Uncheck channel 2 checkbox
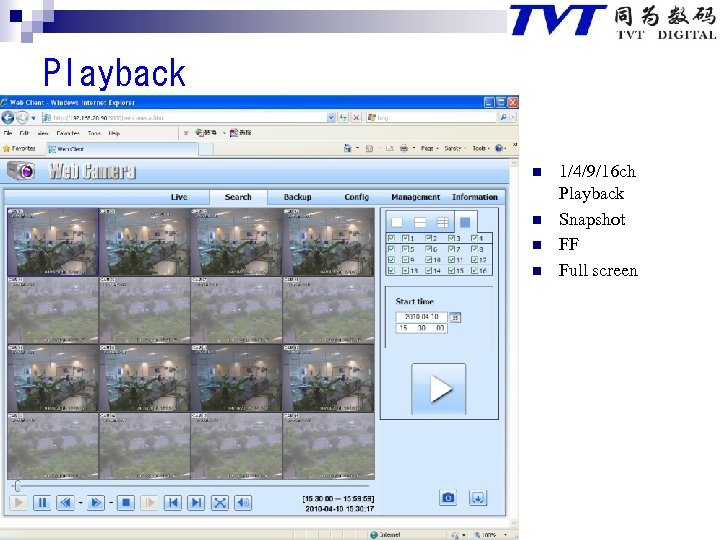 click(428, 238)
